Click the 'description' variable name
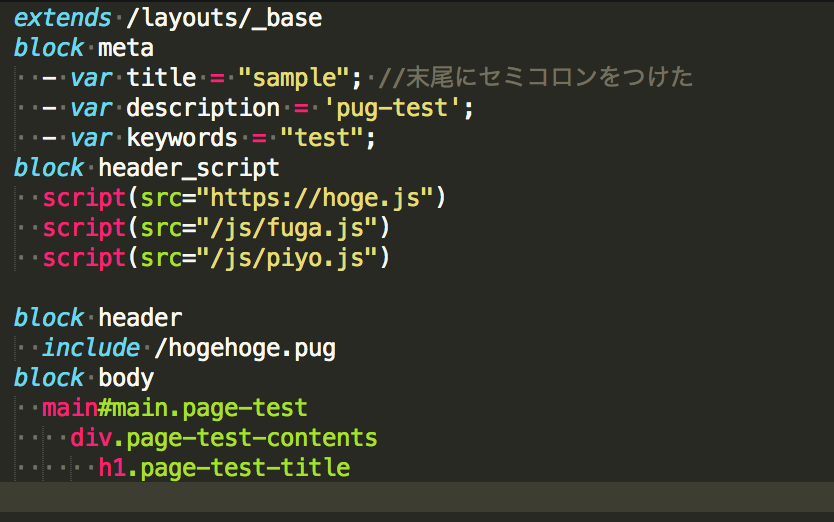Image resolution: width=834 pixels, height=522 pixels. (x=203, y=108)
